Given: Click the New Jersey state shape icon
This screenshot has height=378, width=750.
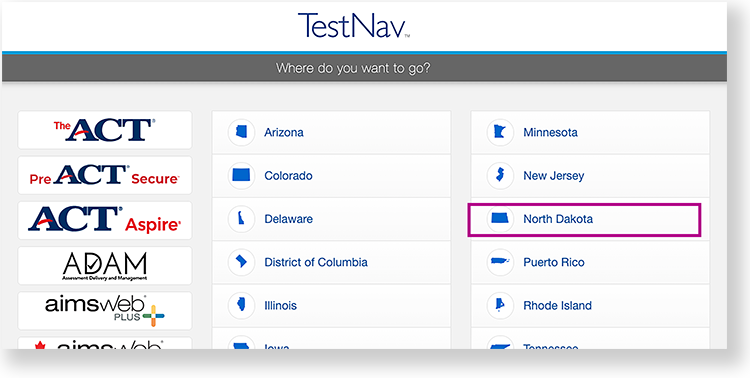Looking at the screenshot, I should point(500,176).
